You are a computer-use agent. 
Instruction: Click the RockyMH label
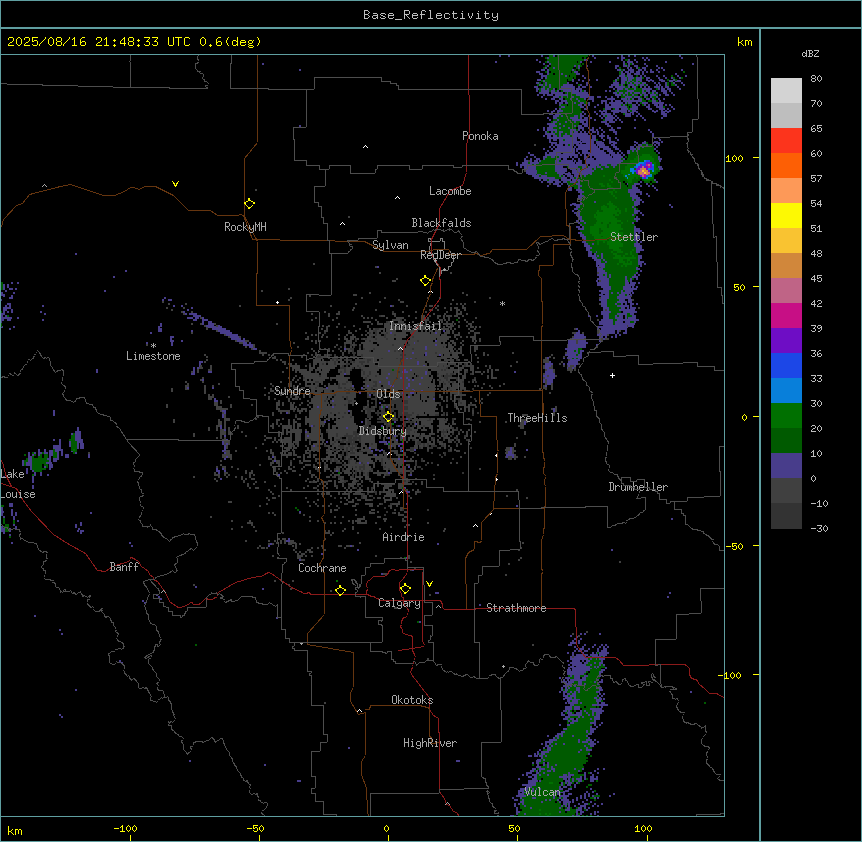(245, 227)
